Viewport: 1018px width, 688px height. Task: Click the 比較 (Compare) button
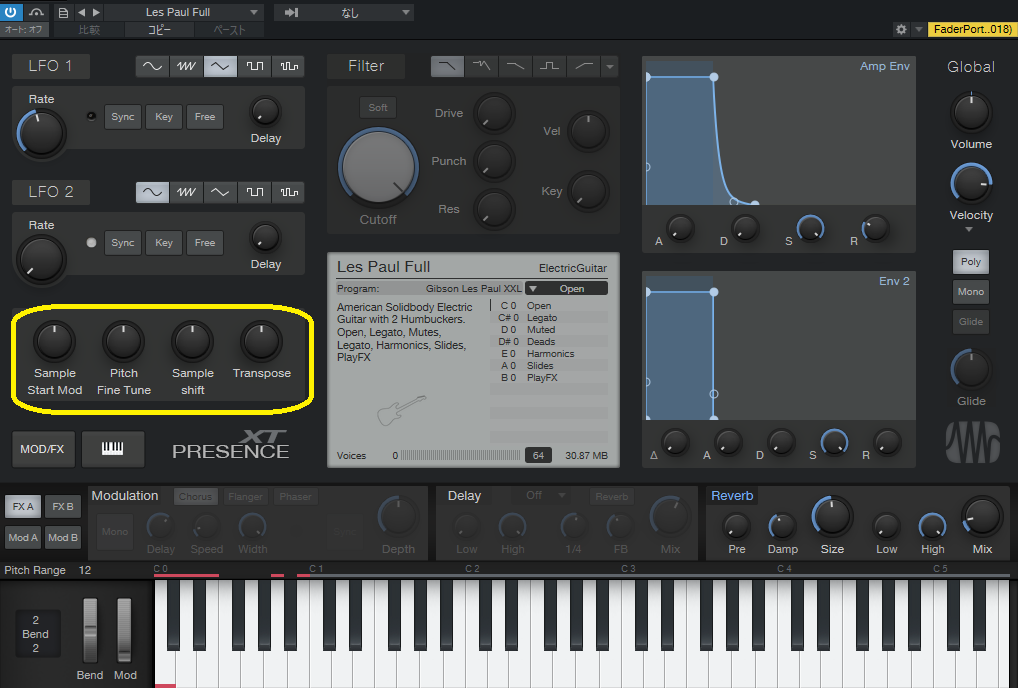point(89,30)
